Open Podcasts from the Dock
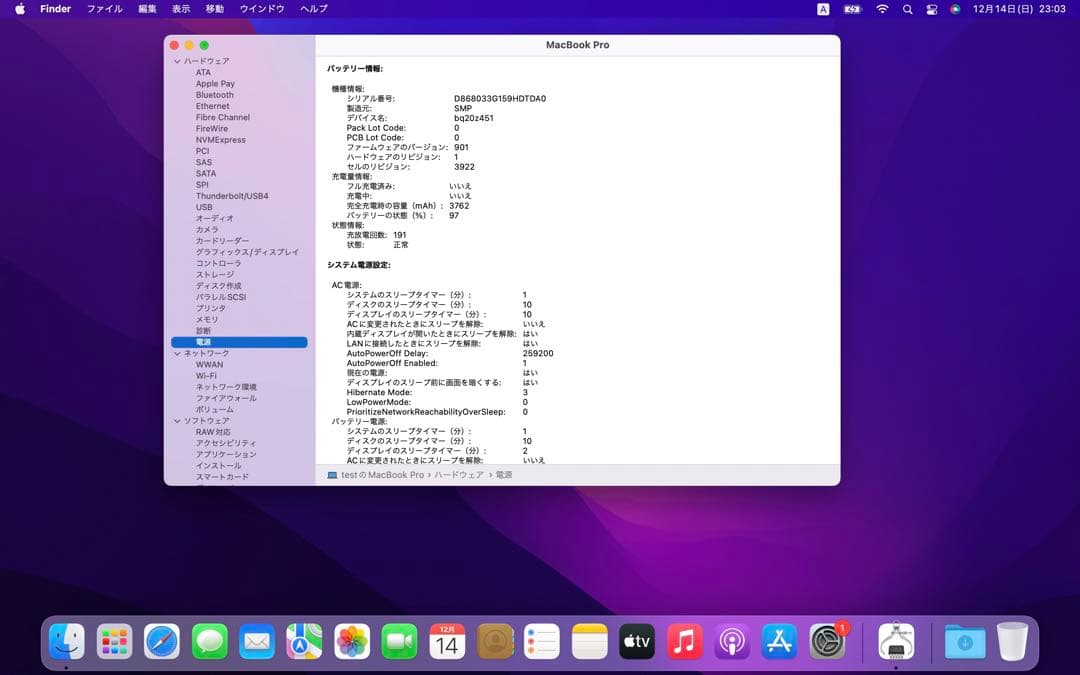The width and height of the screenshot is (1080, 675). pos(732,641)
